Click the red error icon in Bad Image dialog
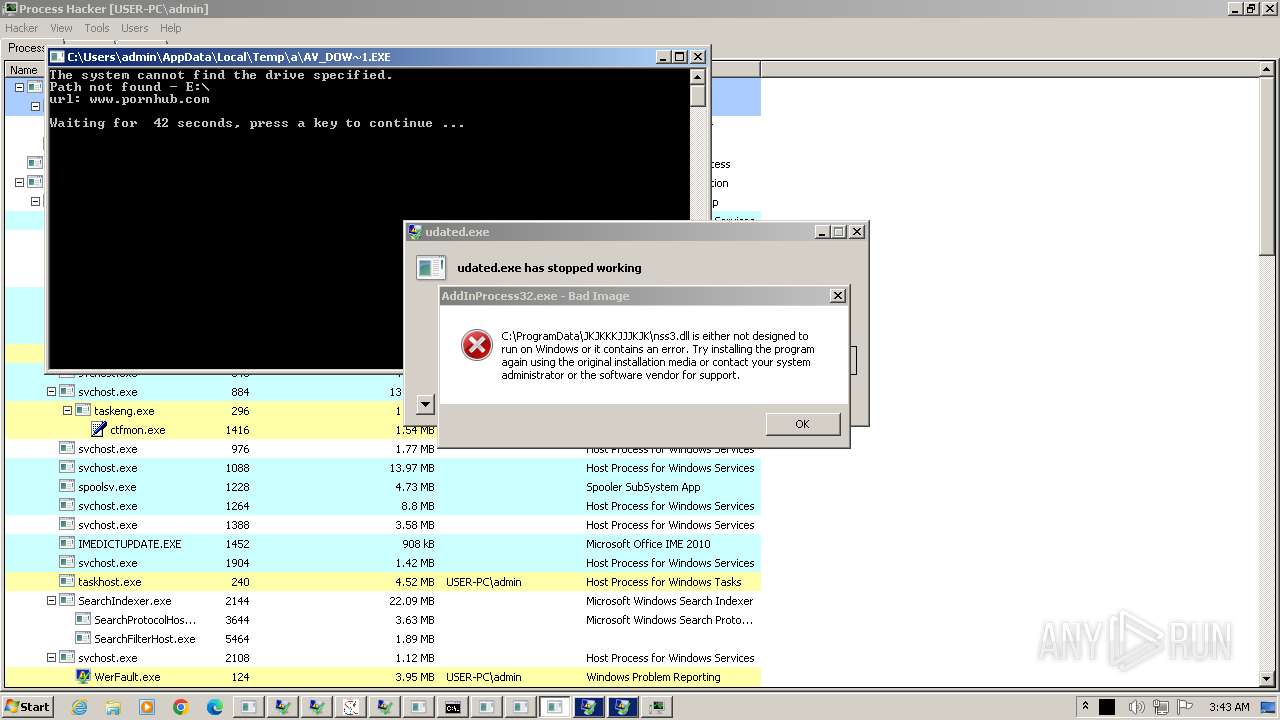Image resolution: width=1280 pixels, height=720 pixels. point(477,345)
